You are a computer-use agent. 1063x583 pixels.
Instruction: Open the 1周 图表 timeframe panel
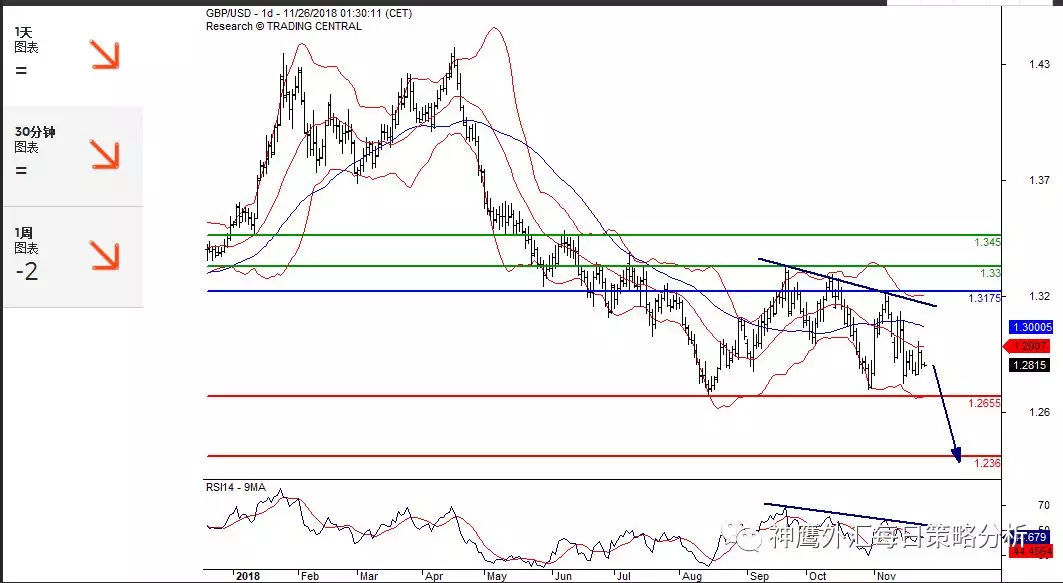71,256
